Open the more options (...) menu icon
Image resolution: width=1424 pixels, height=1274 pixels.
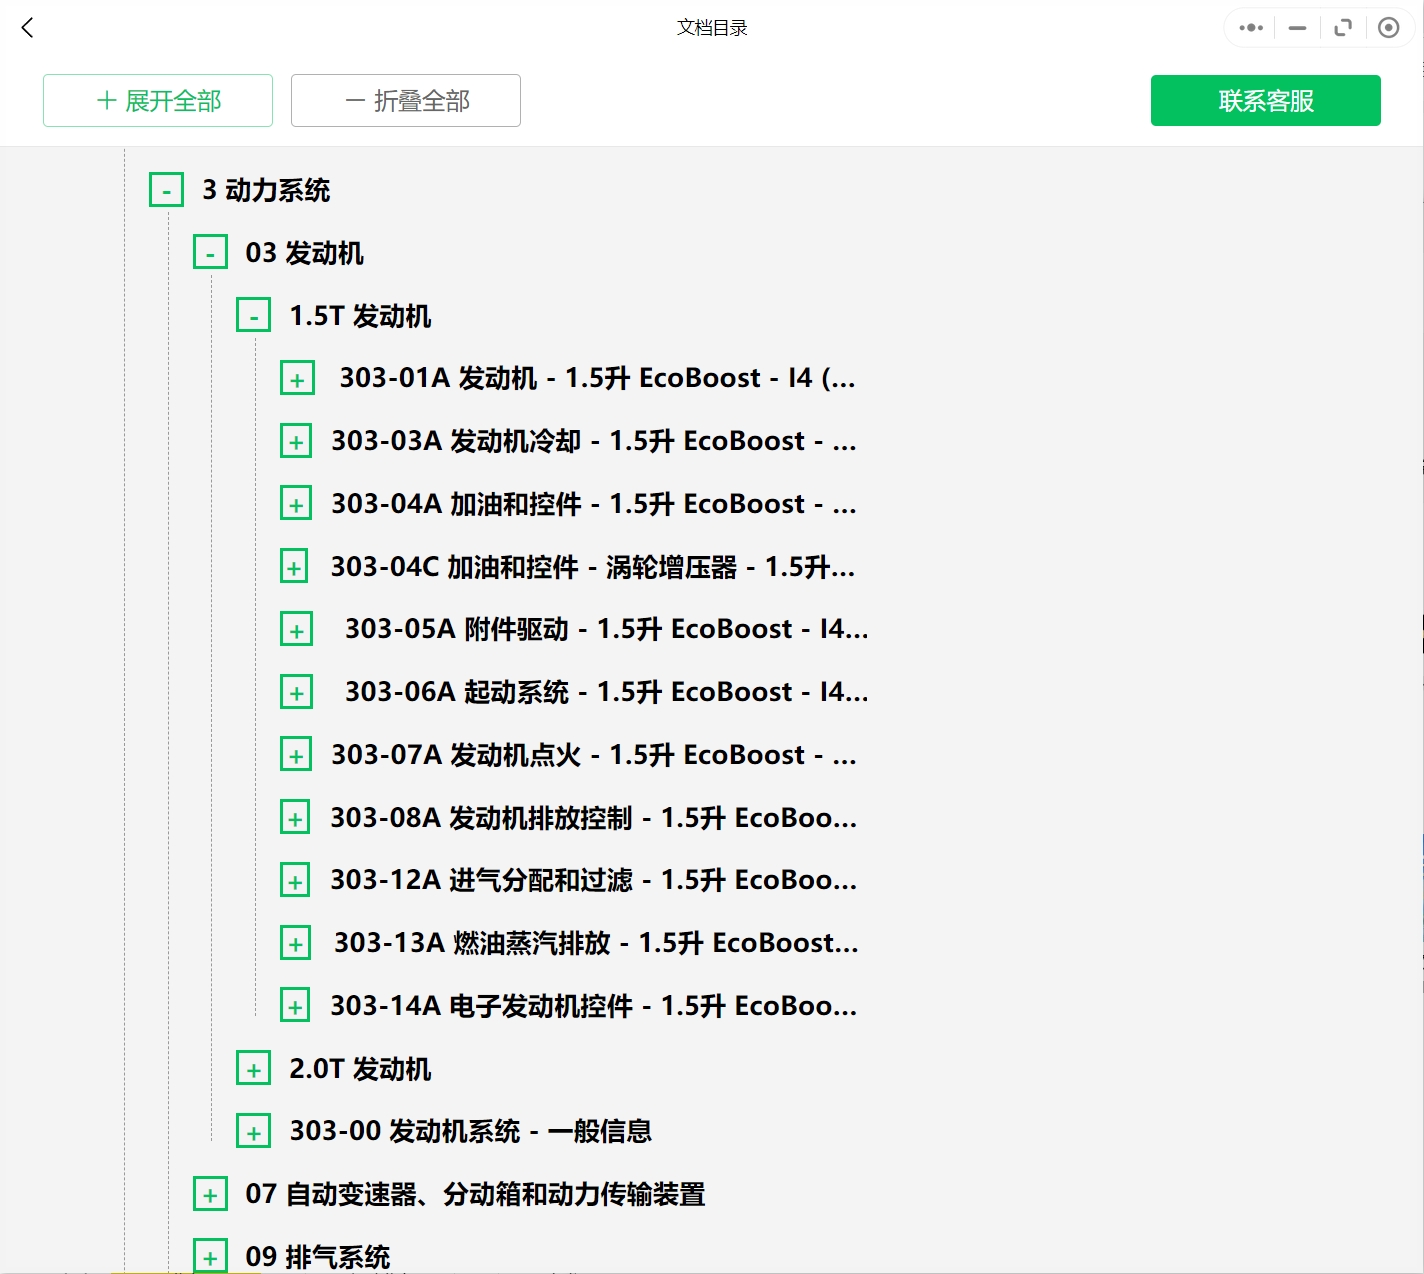[1249, 28]
